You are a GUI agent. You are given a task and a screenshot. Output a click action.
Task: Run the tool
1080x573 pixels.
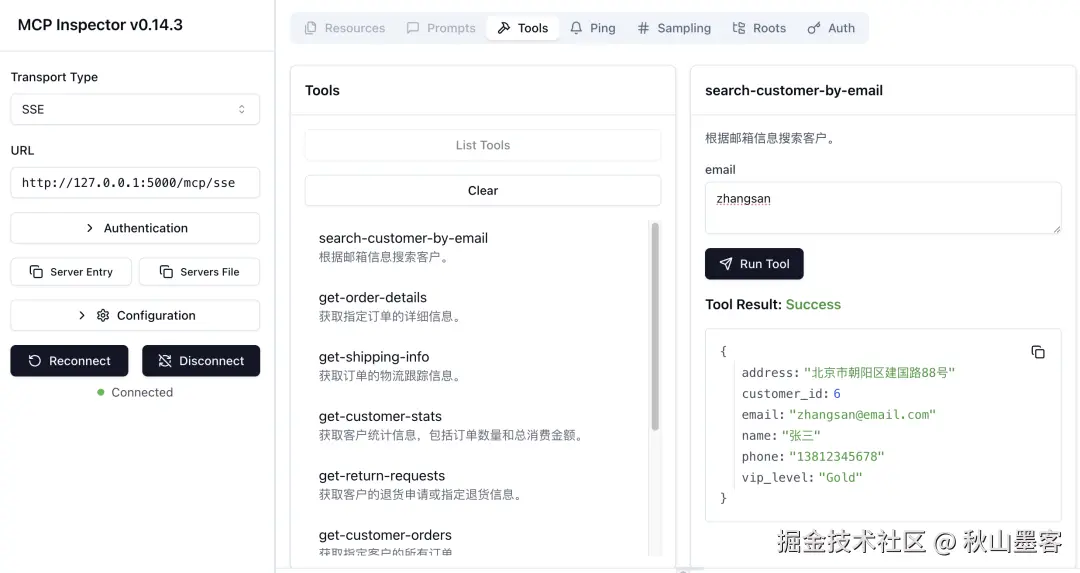[x=754, y=264]
